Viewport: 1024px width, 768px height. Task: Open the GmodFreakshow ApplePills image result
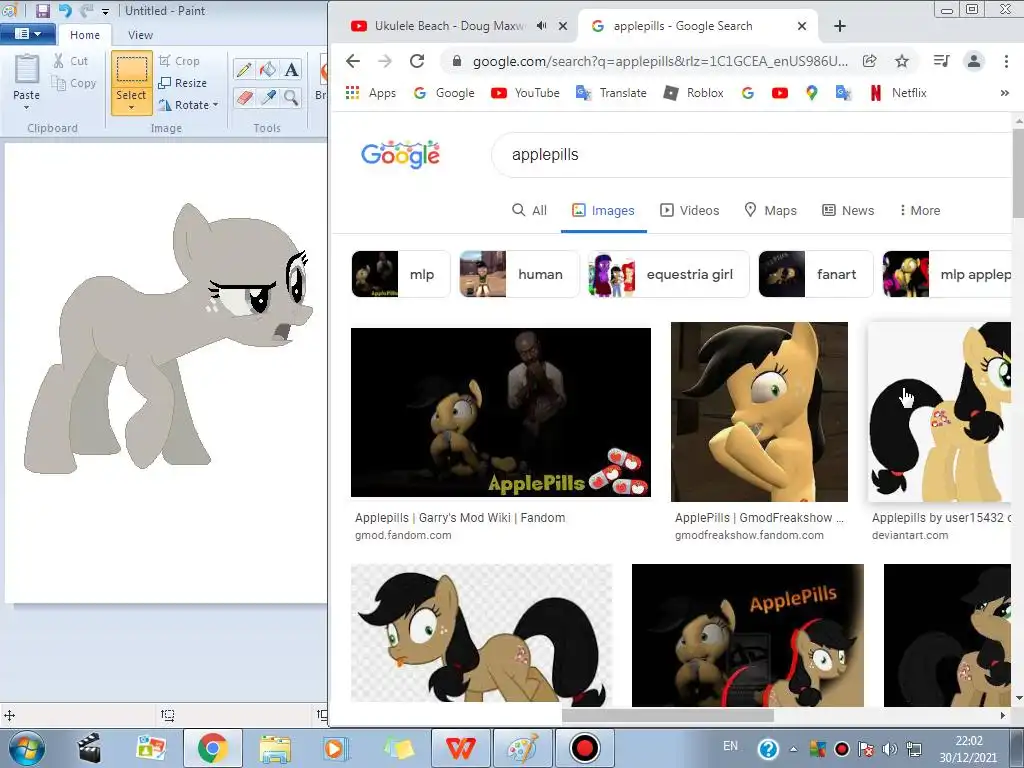[x=760, y=412]
